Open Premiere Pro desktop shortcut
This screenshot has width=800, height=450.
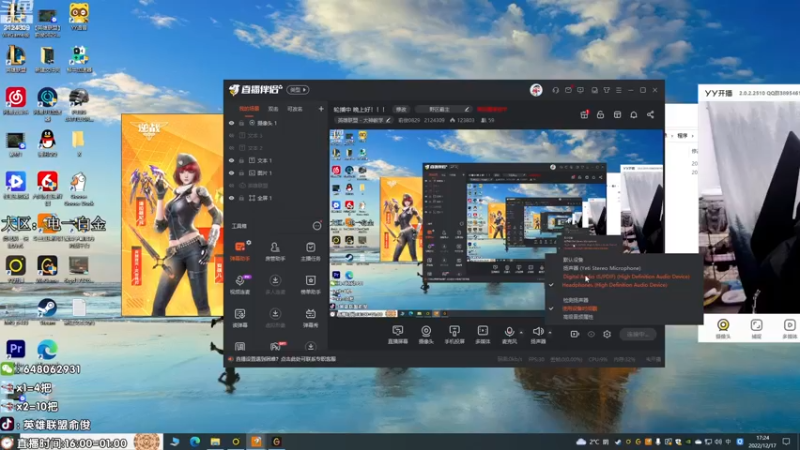[x=15, y=349]
